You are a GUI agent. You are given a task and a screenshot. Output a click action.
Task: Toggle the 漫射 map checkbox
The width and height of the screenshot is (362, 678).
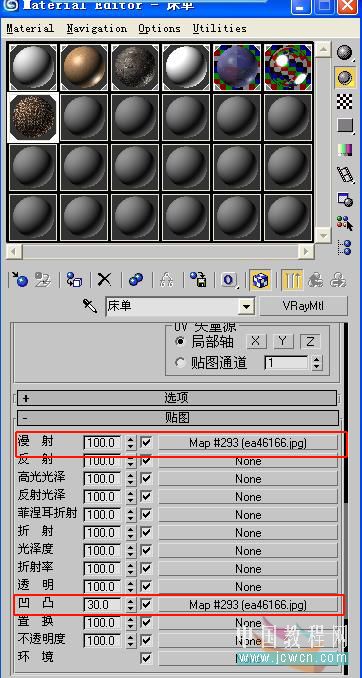[147, 442]
